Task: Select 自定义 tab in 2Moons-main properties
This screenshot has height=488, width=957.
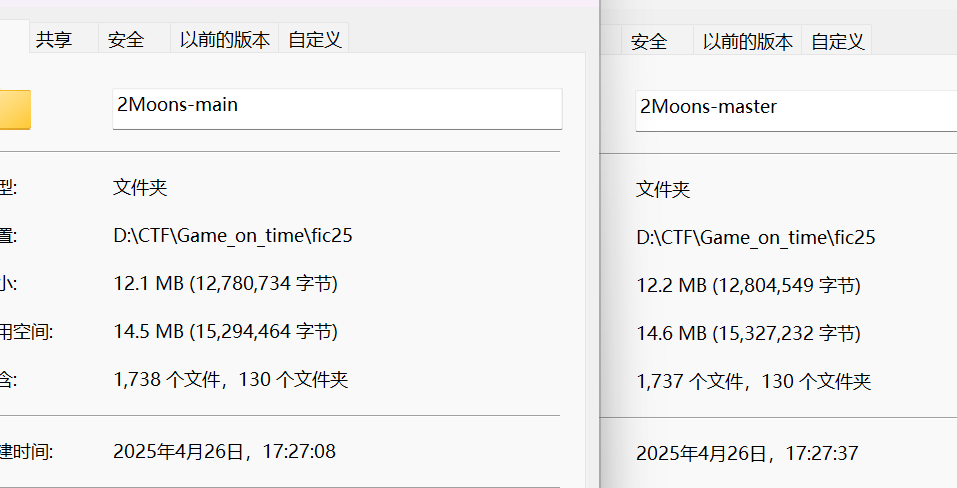Action: point(314,40)
